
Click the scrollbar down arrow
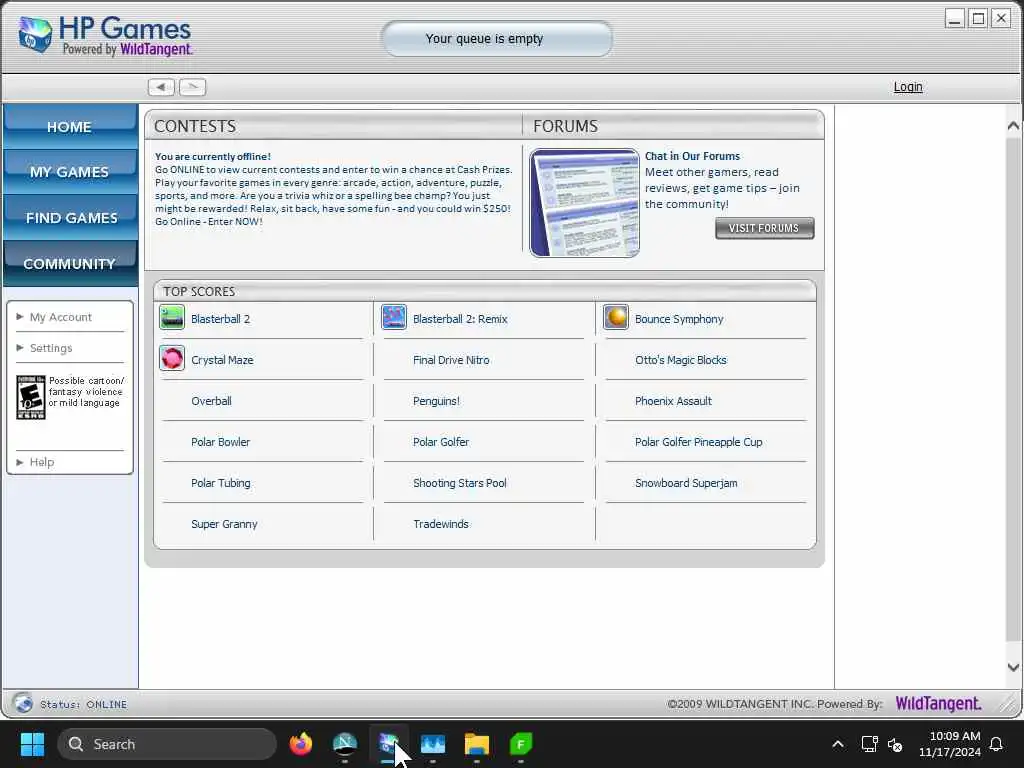(1013, 667)
